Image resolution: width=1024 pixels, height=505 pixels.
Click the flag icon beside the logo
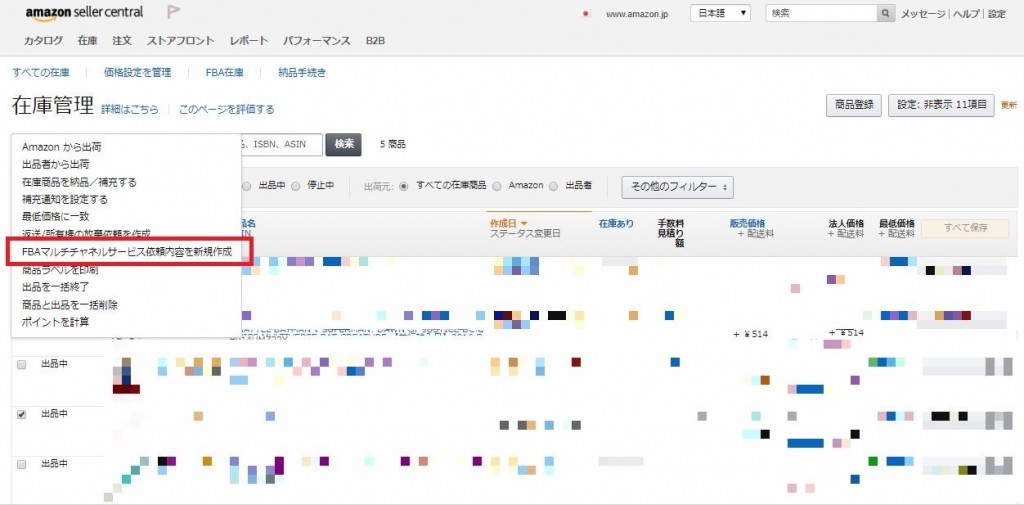pyautogui.click(x=173, y=13)
